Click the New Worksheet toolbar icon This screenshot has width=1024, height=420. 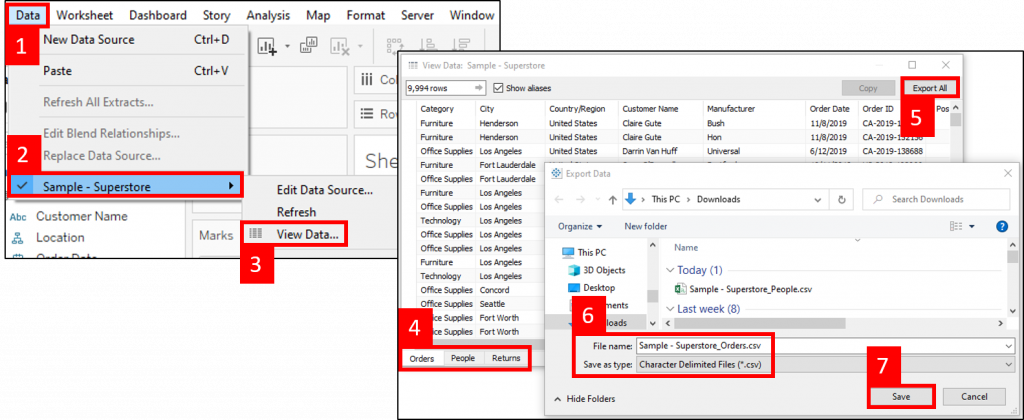(266, 46)
